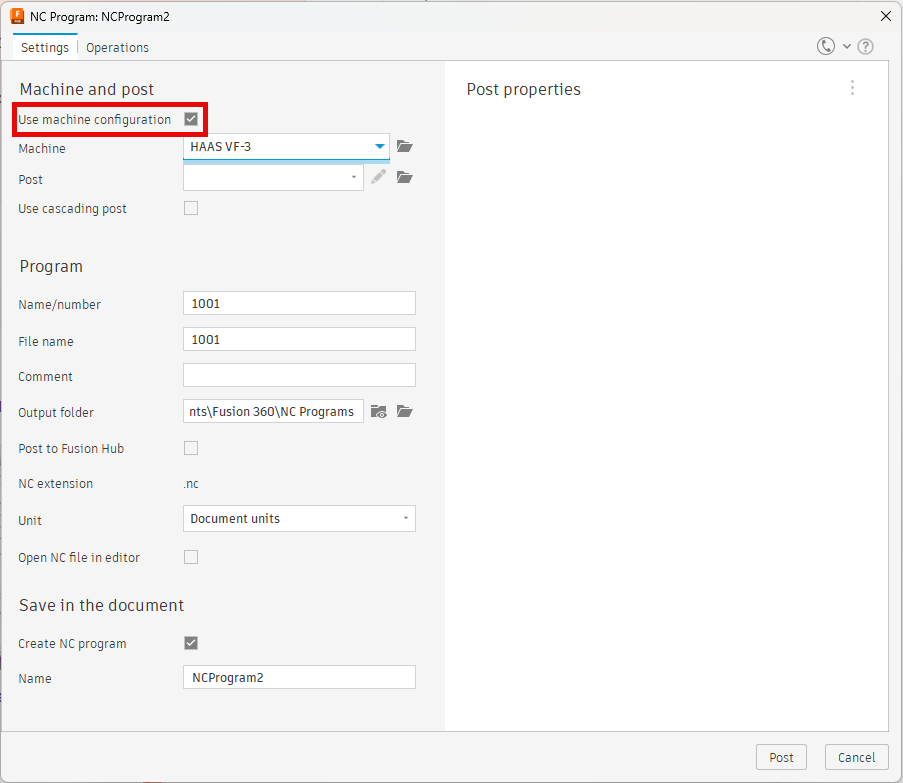The height and width of the screenshot is (783, 903).
Task: Click the show output folder icon with eye
Action: 378,412
